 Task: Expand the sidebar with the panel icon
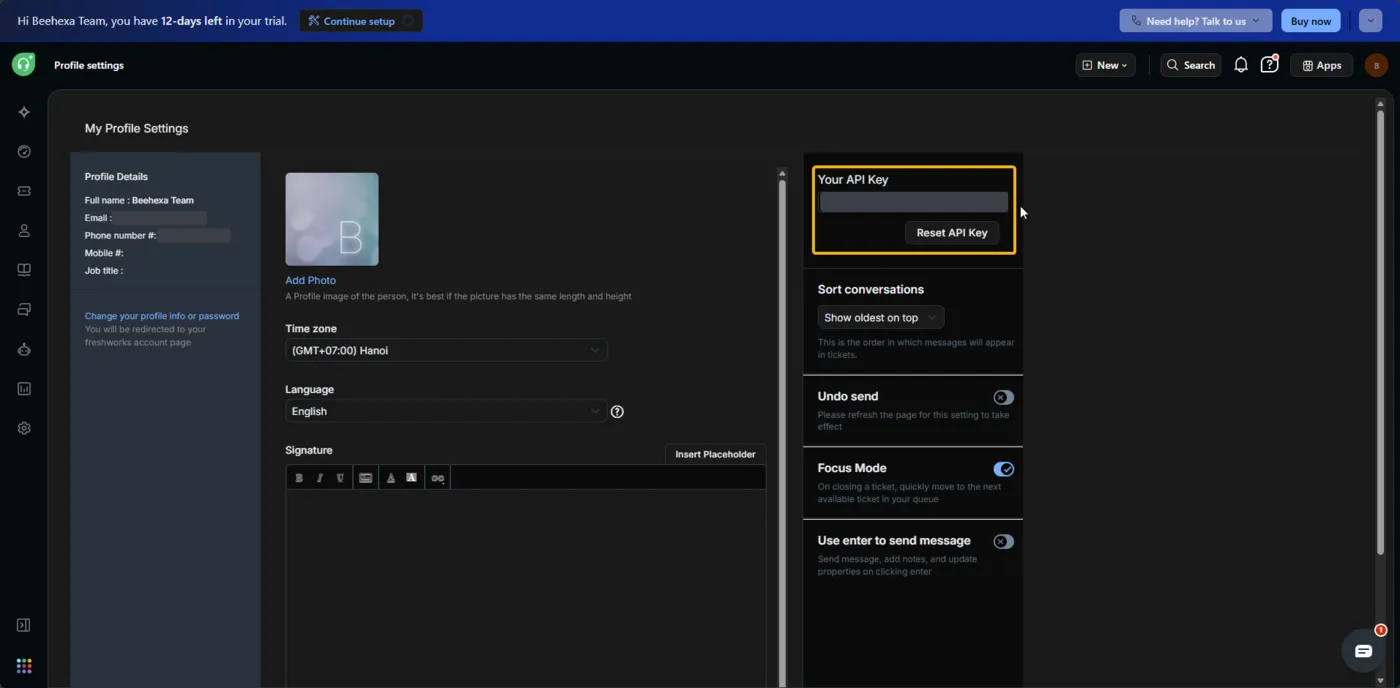coord(24,625)
